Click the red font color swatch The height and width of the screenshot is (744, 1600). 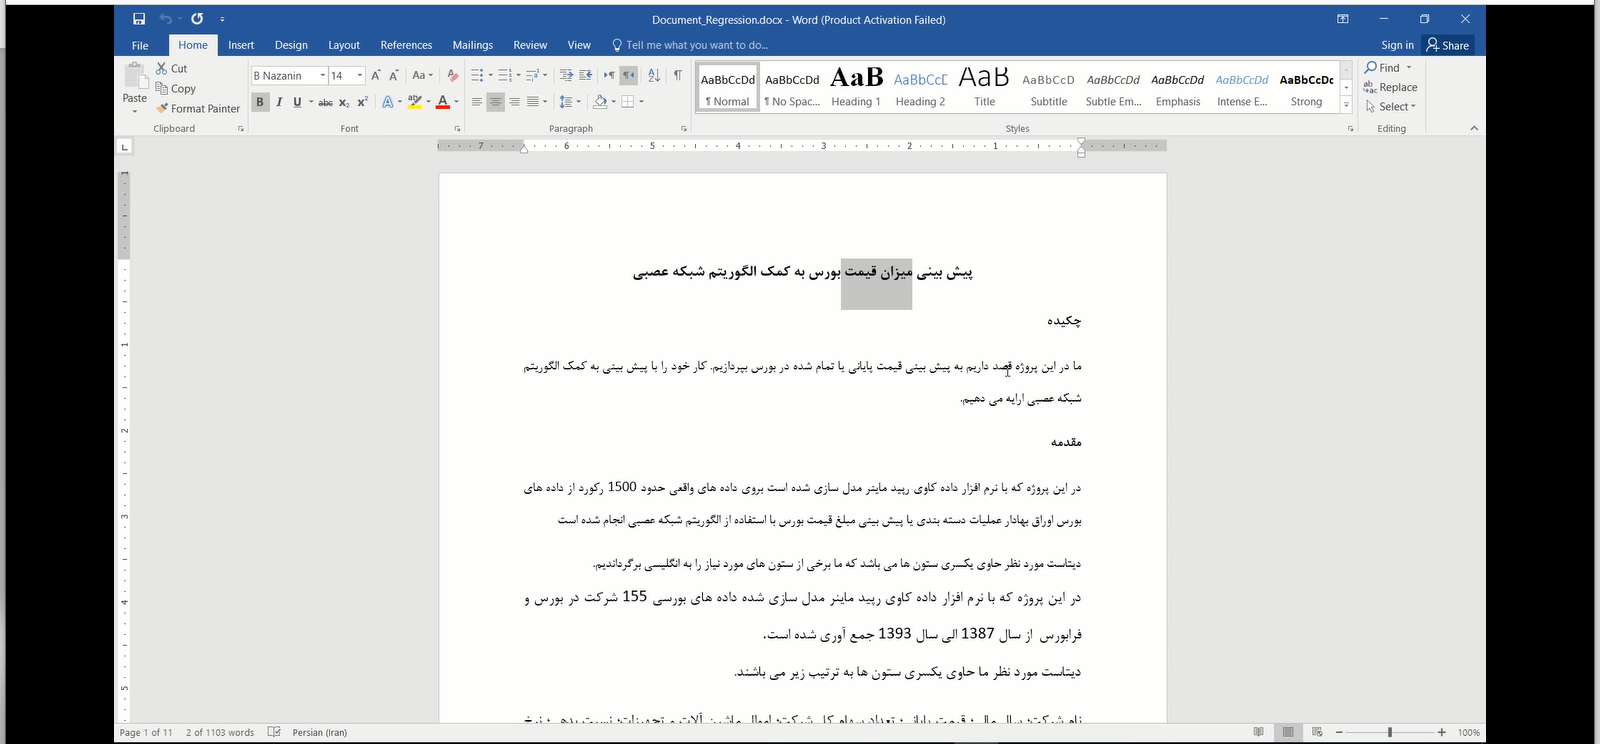pos(442,102)
